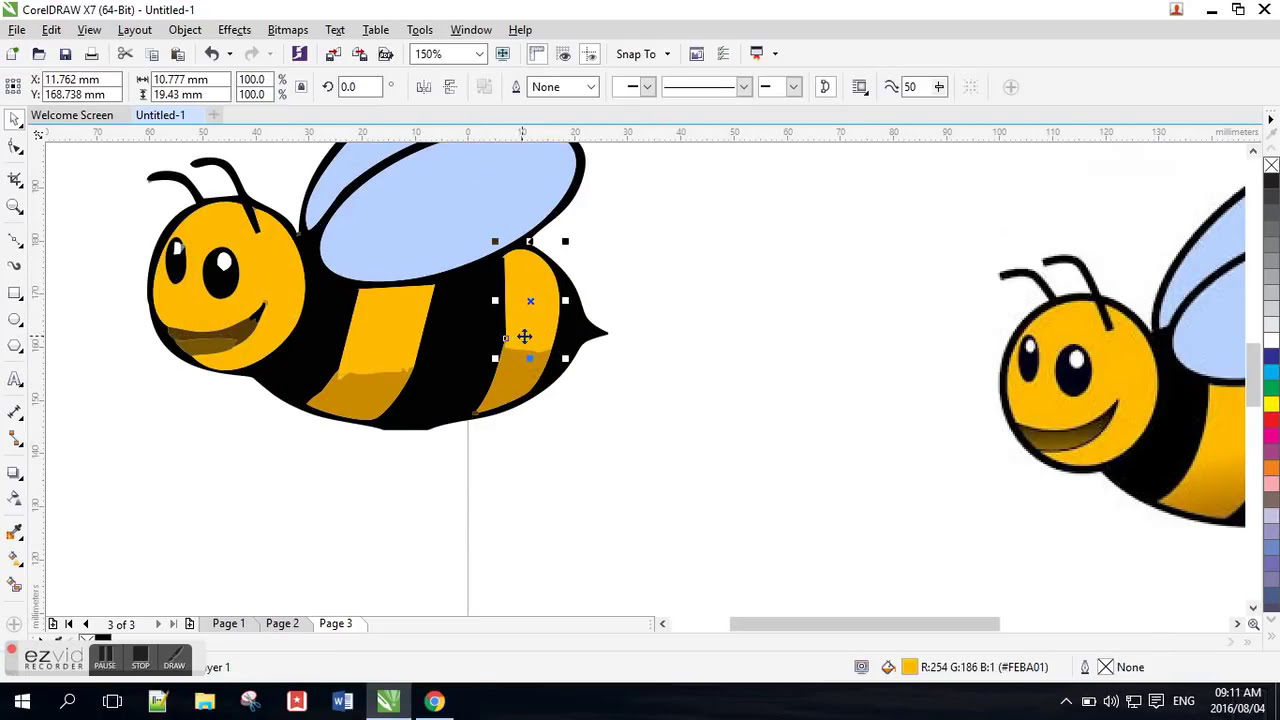This screenshot has width=1280, height=720.
Task: Click the Undo arrow icon
Action: (212, 54)
